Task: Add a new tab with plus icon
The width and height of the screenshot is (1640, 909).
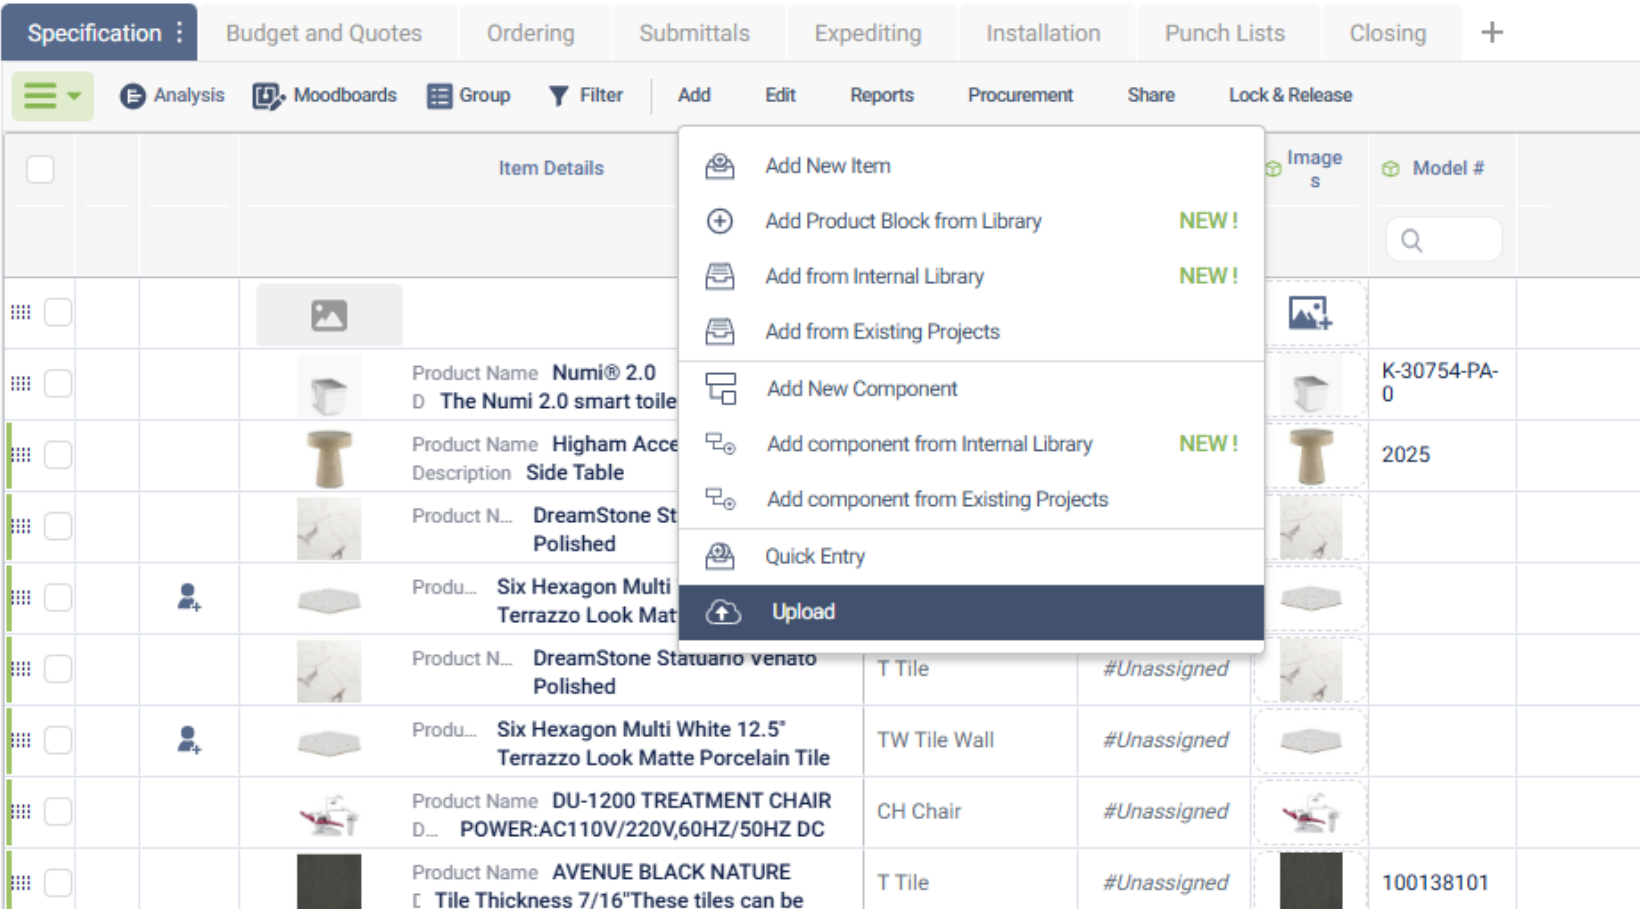Action: [1492, 33]
